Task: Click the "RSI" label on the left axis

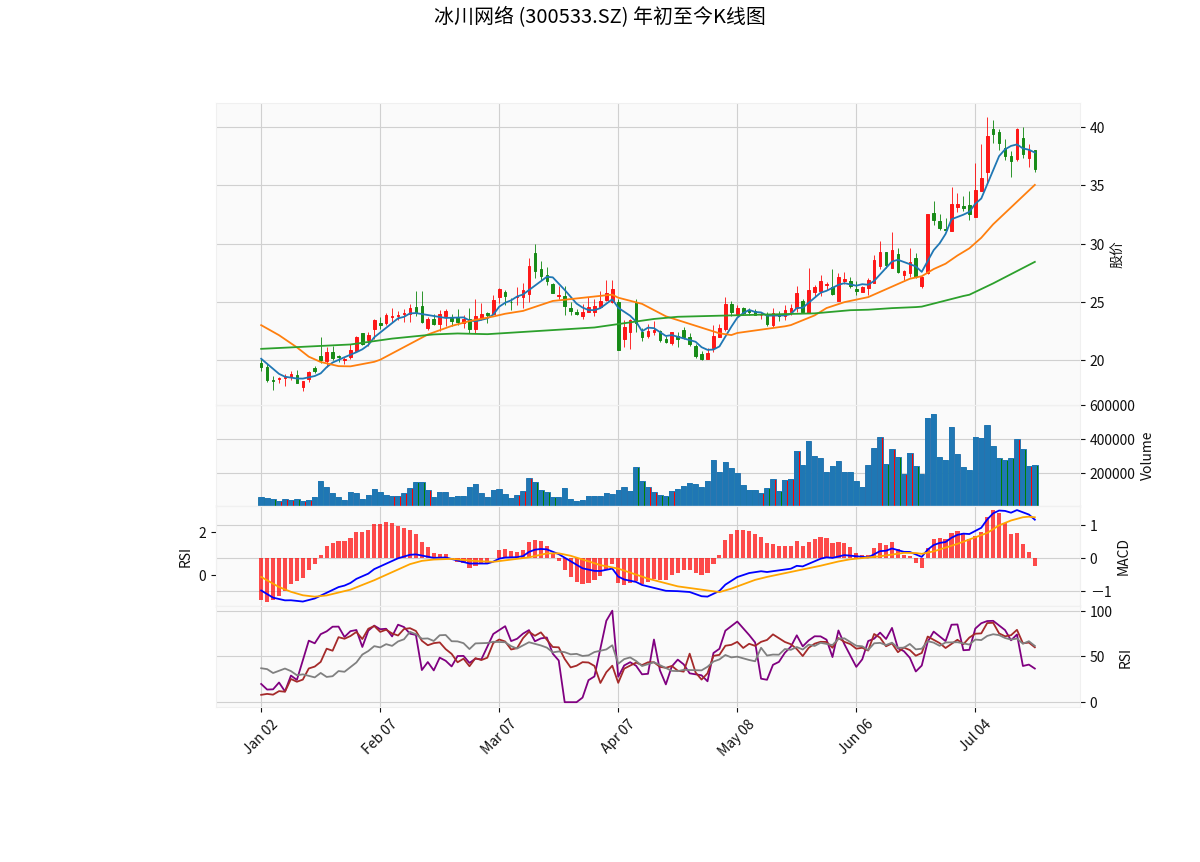Action: (x=185, y=557)
